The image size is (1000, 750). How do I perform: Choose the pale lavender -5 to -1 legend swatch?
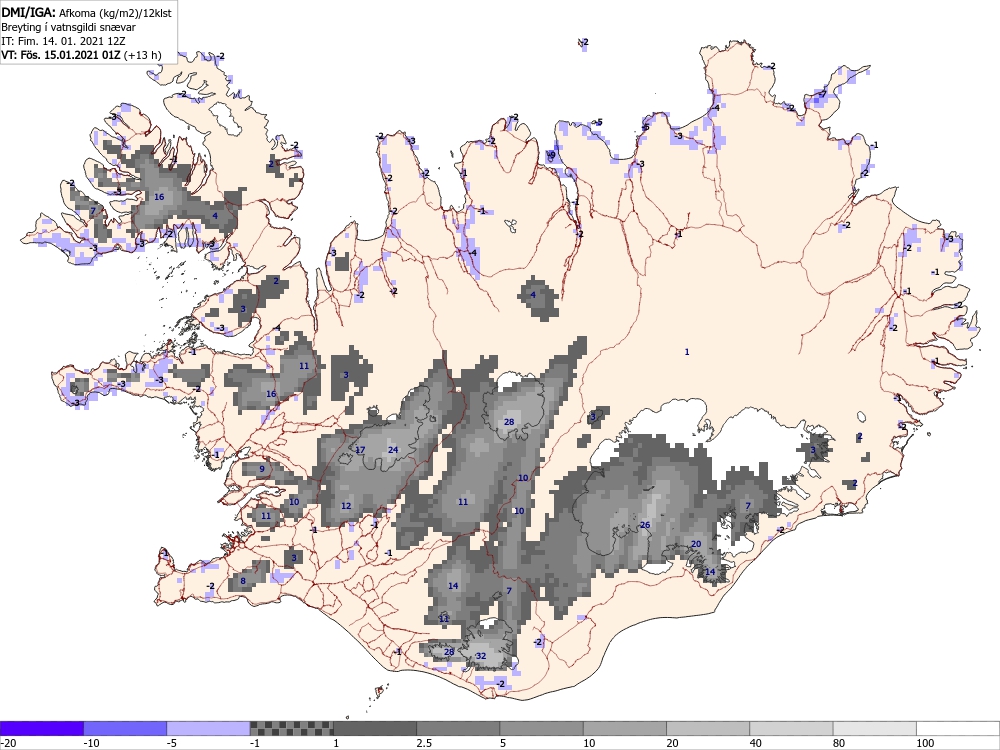point(209,728)
